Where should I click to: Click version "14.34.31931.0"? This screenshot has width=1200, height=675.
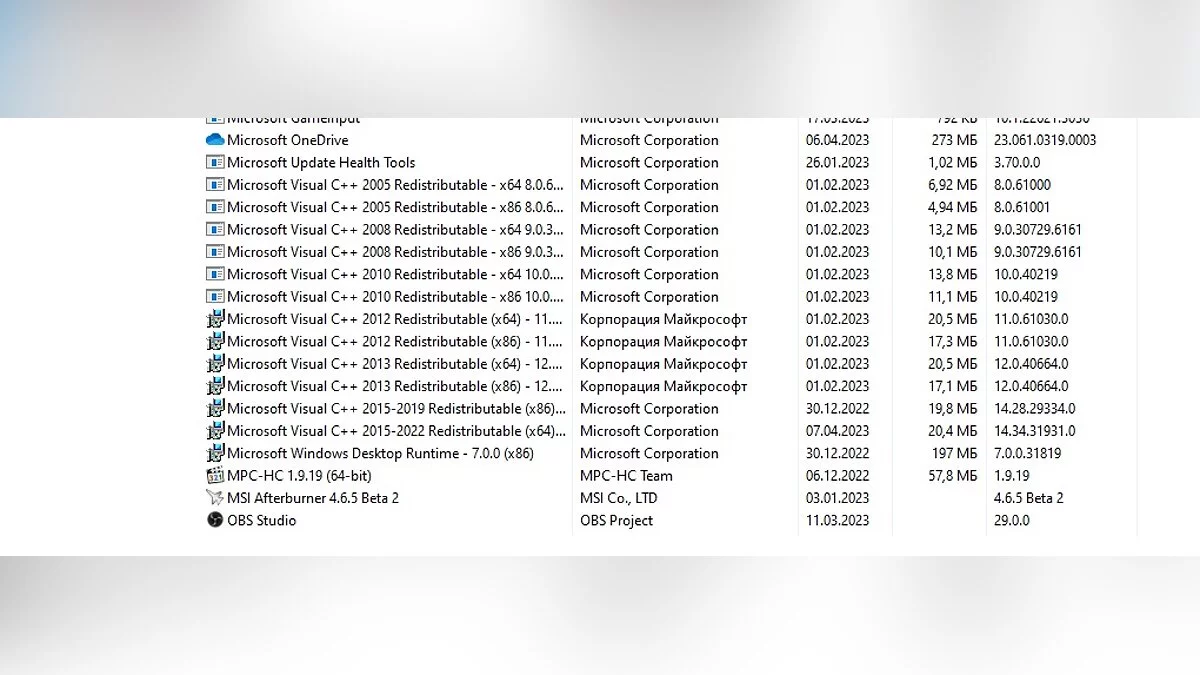click(1035, 431)
